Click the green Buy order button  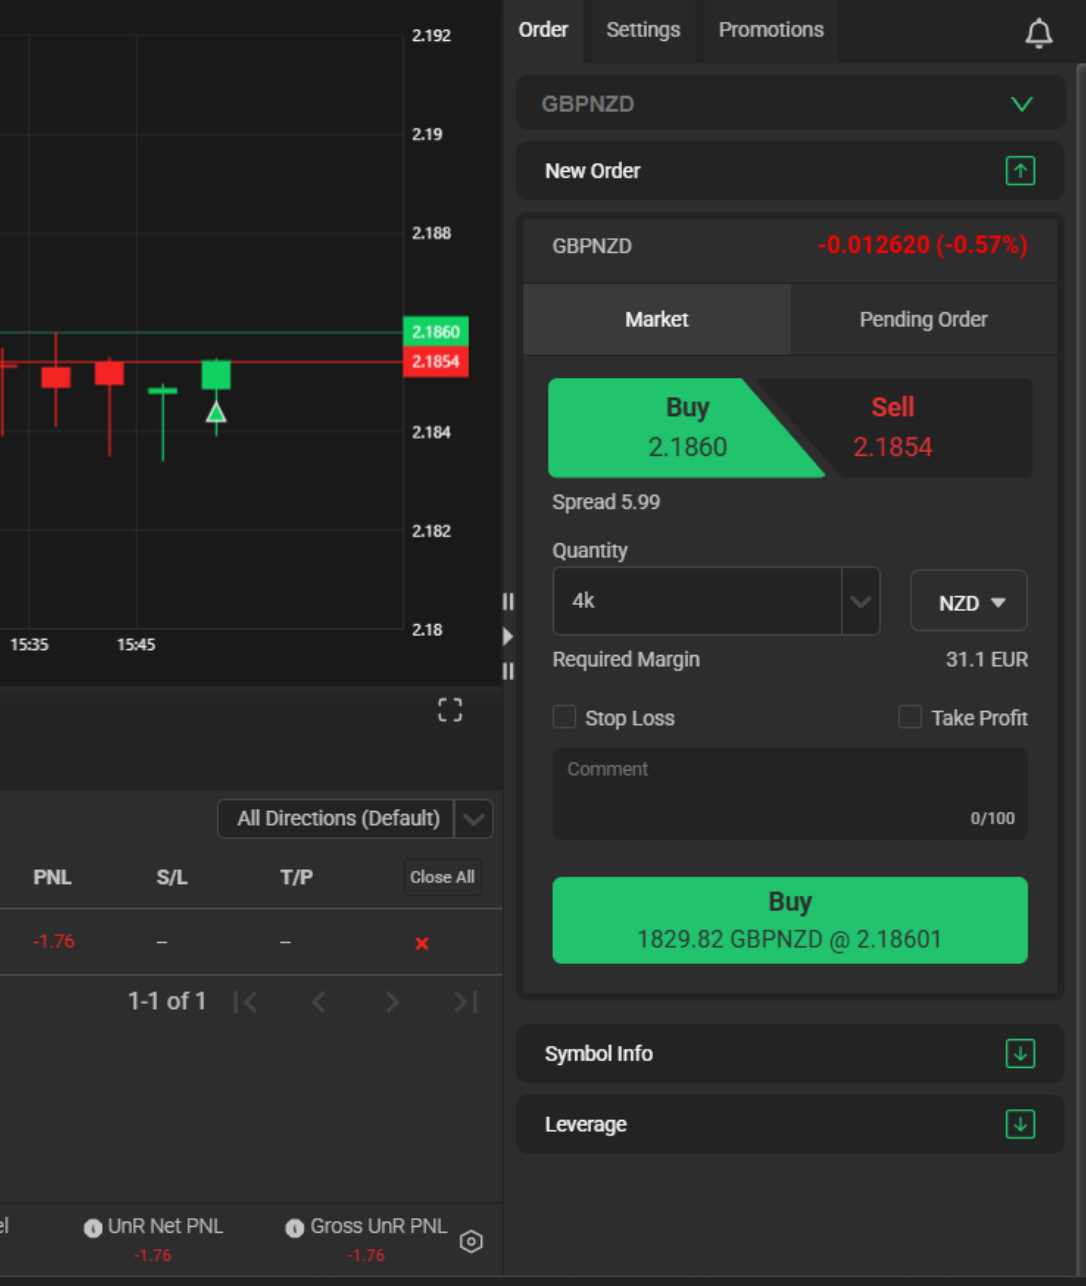click(790, 920)
